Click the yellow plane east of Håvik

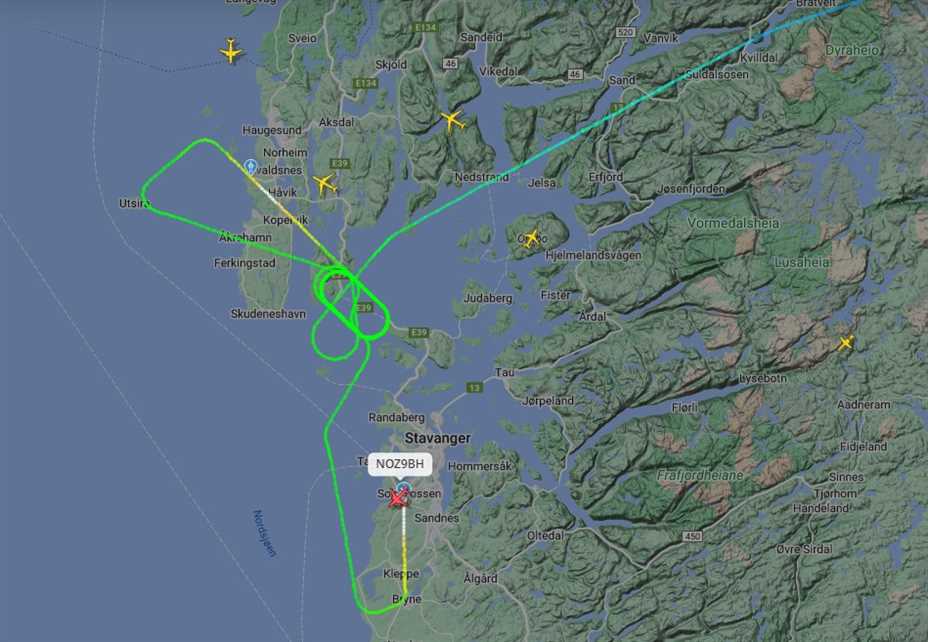tap(324, 184)
